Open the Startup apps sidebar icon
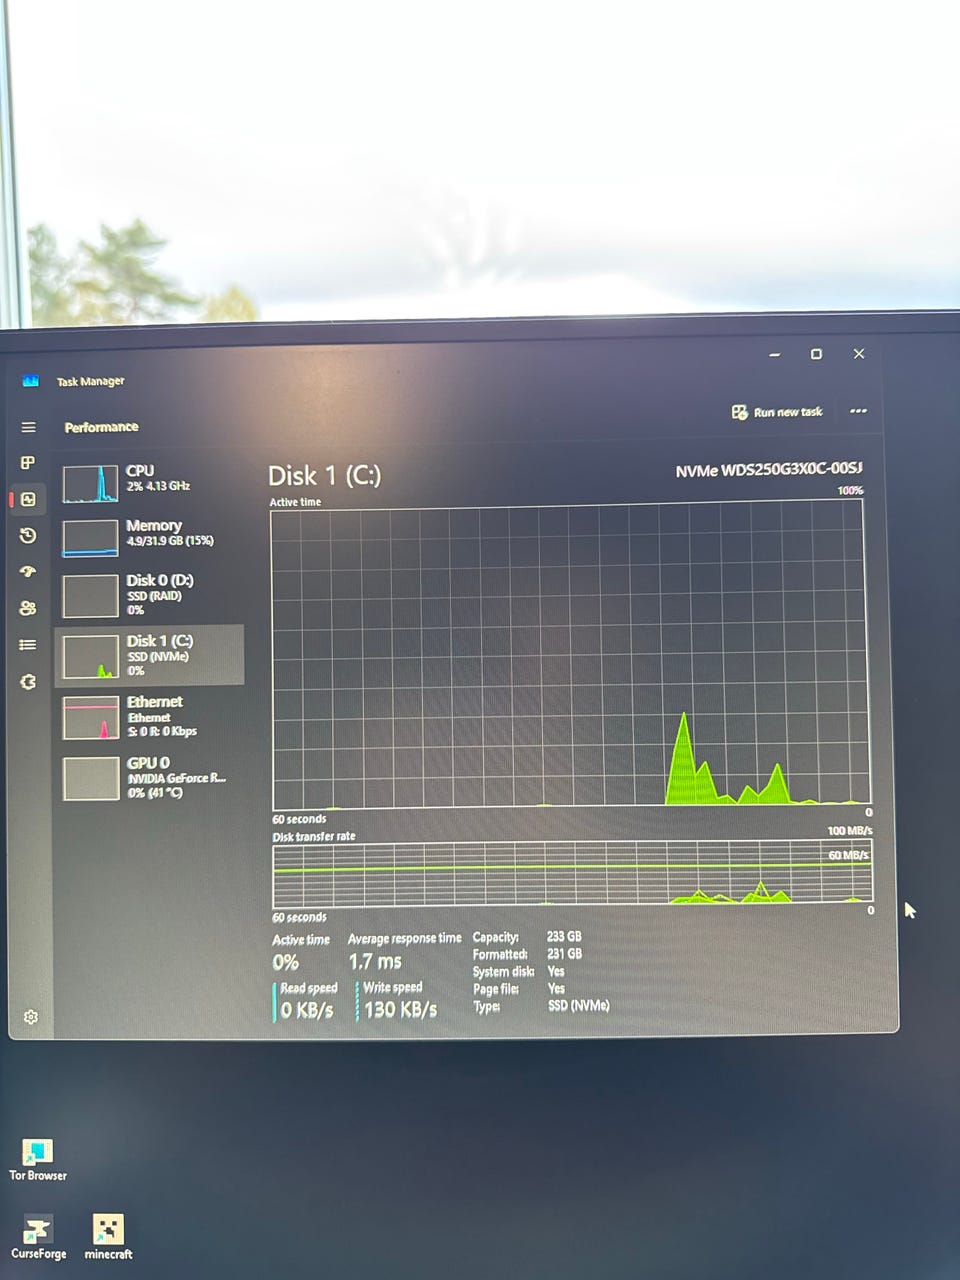960x1280 pixels. tap(28, 572)
